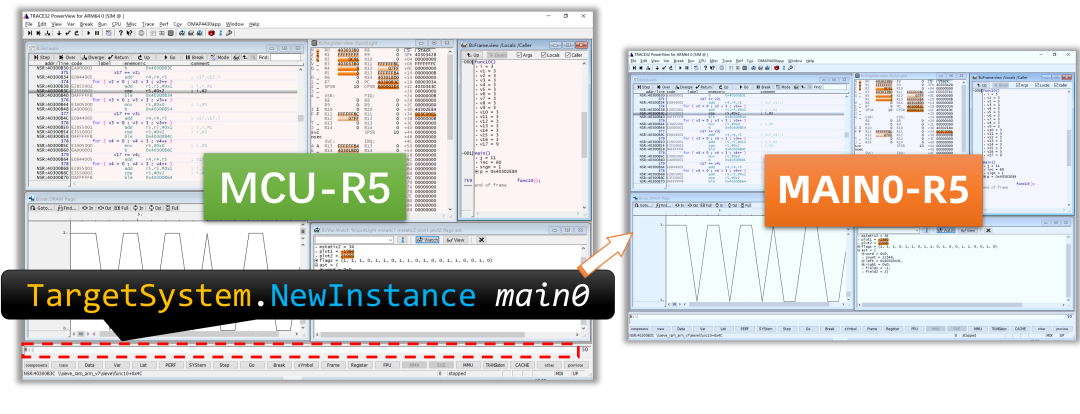The height and width of the screenshot is (414, 1080).
Task: Open Trace menu in the MCU-R5 window
Action: 148,24
